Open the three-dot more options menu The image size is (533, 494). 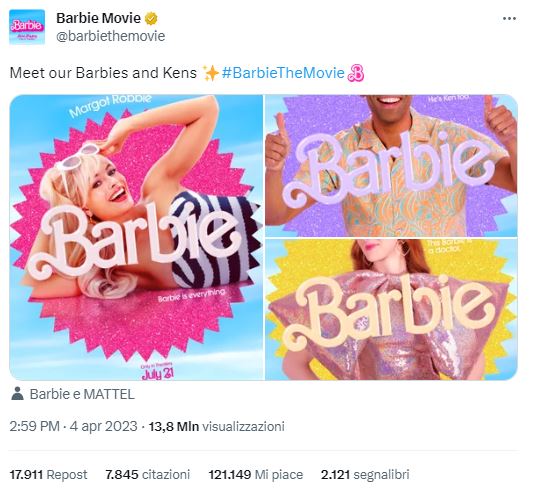point(509,19)
